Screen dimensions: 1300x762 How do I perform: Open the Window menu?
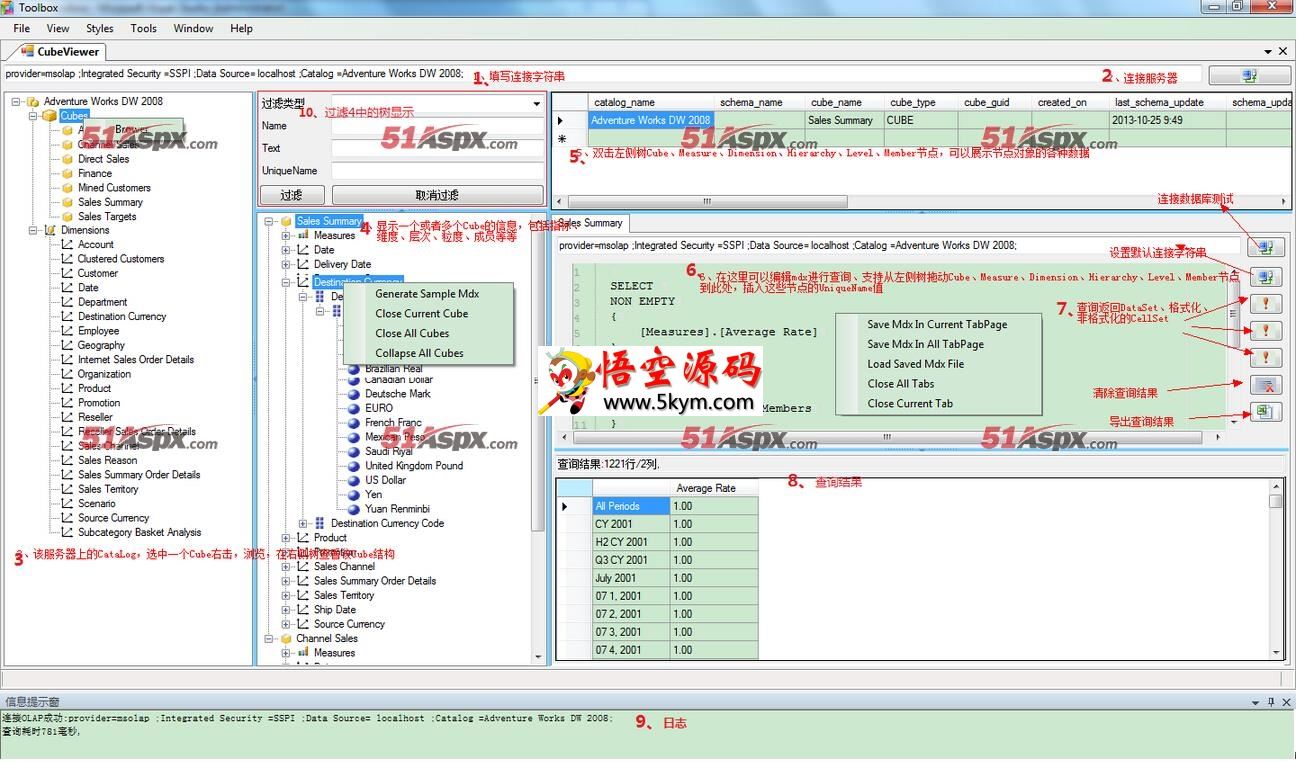tap(193, 28)
